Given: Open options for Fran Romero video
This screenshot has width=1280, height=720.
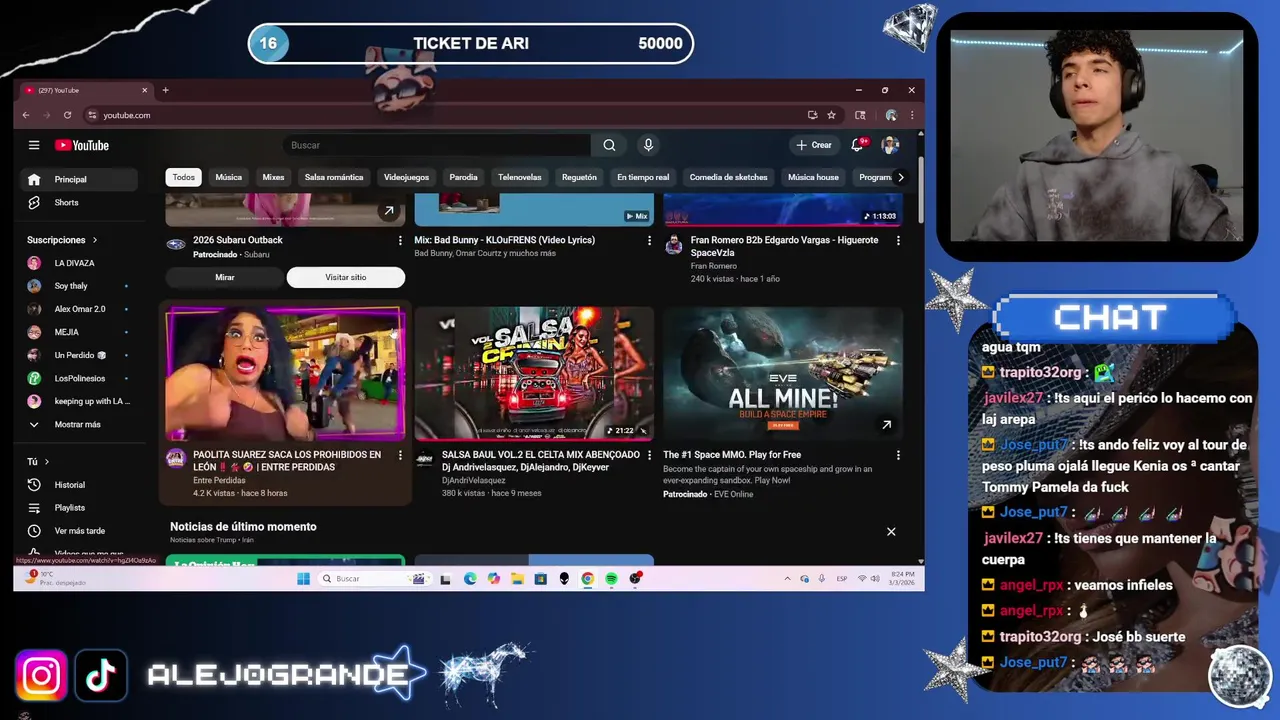Looking at the screenshot, I should coord(898,241).
